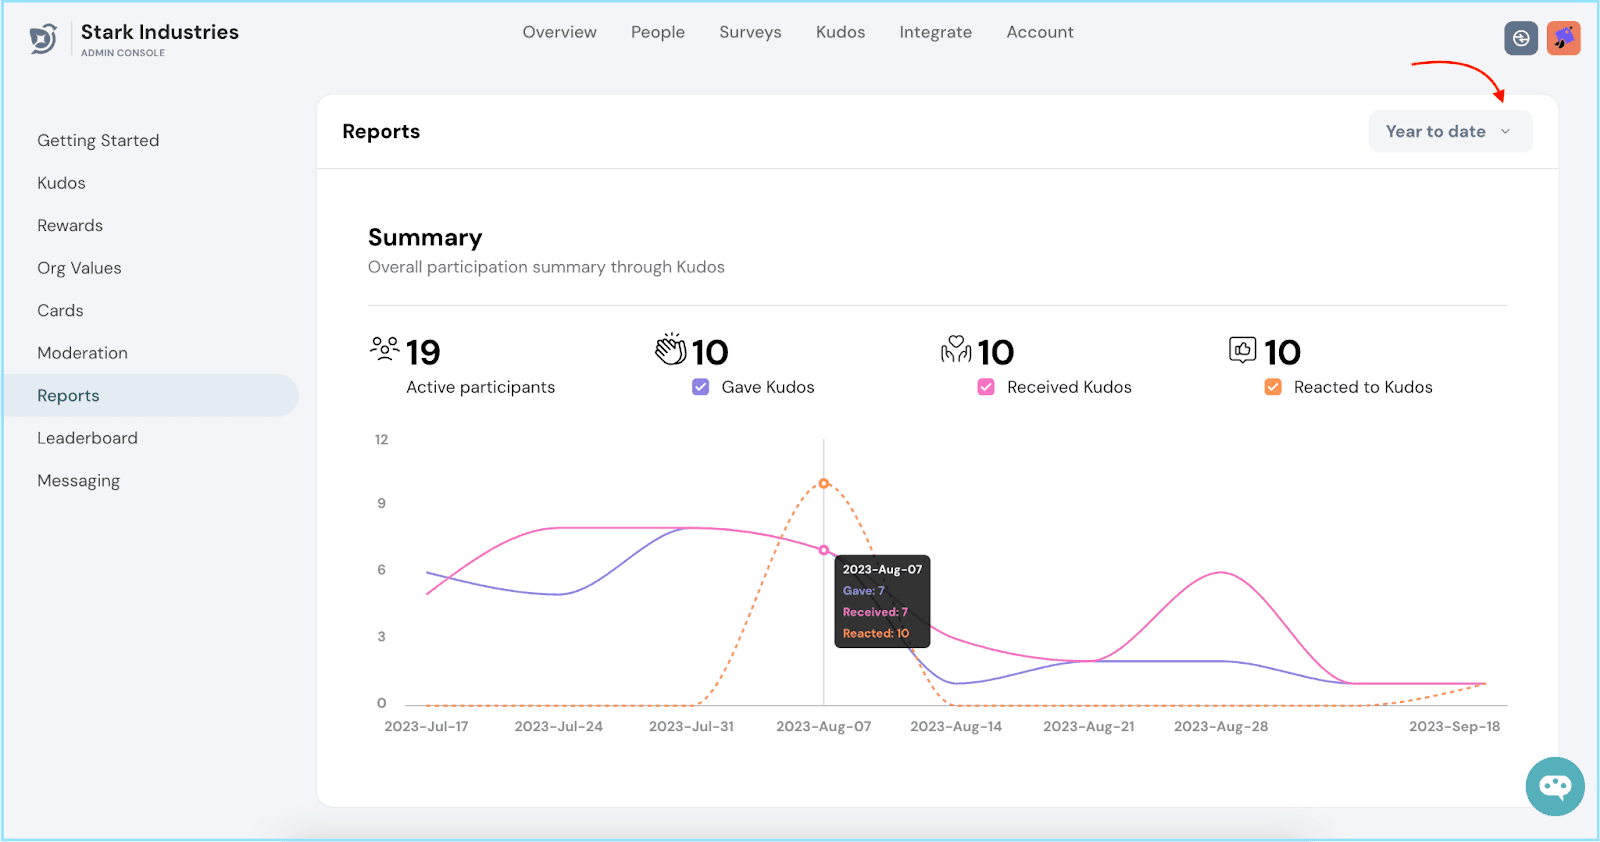Click the chevron in the date range selector
1600x842 pixels.
1505,132
